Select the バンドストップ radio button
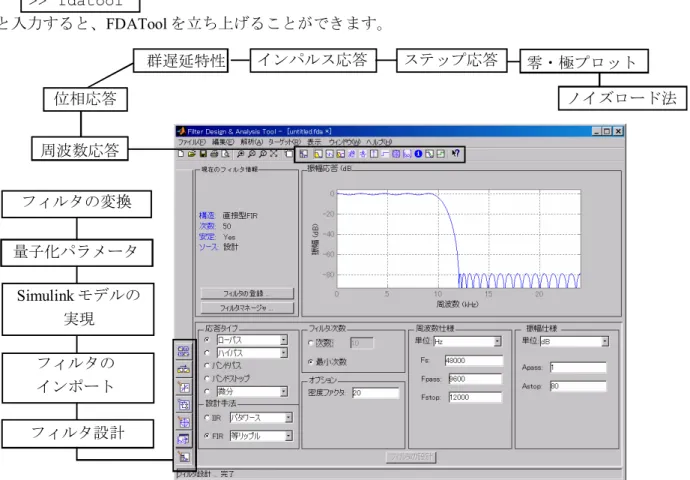Screen dimensions: 690x480 click(207, 378)
